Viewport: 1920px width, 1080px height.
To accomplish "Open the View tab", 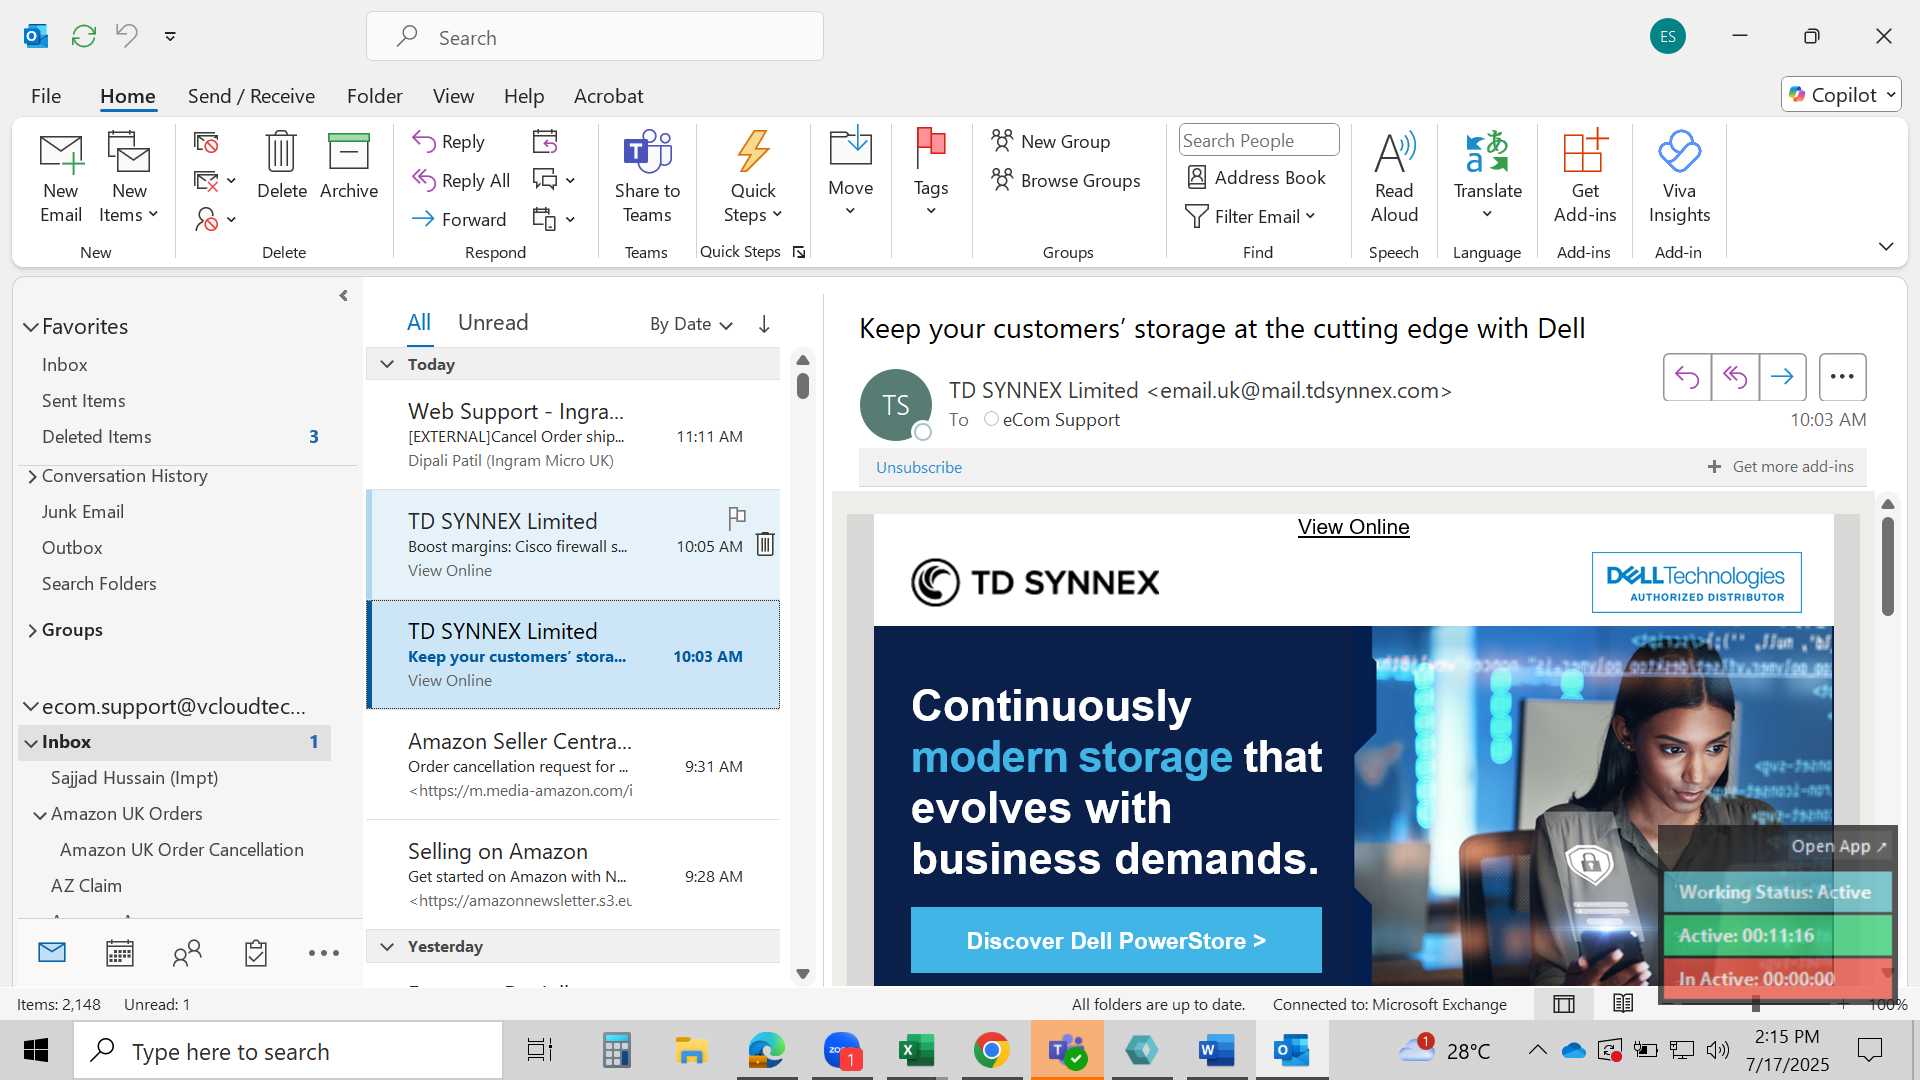I will click(x=453, y=96).
